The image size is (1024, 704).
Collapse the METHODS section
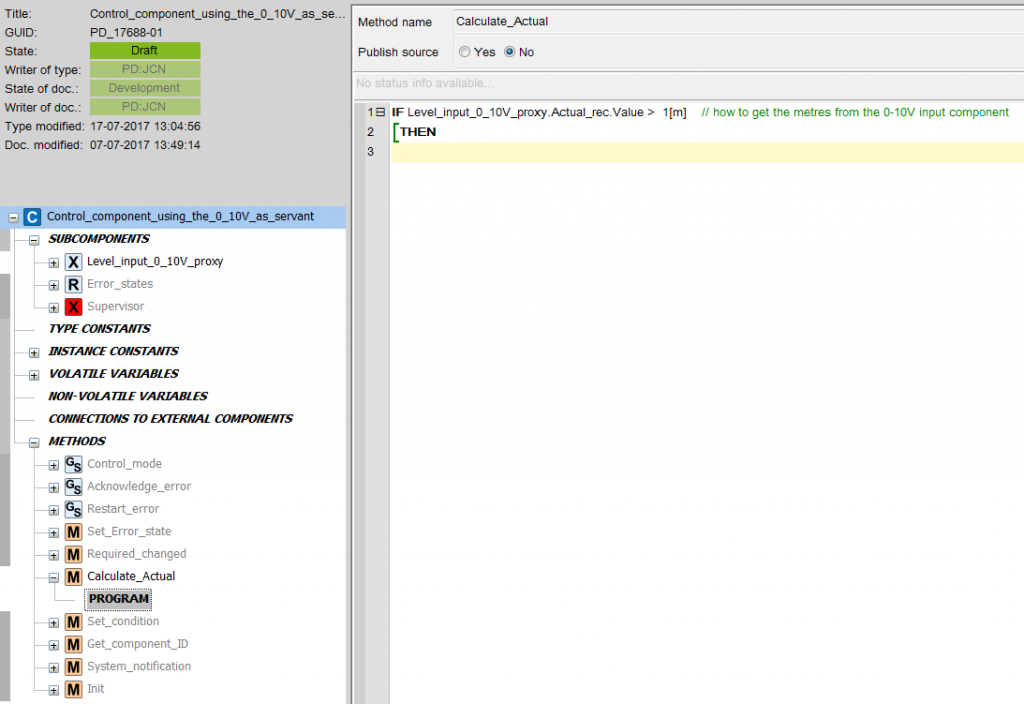click(x=34, y=442)
